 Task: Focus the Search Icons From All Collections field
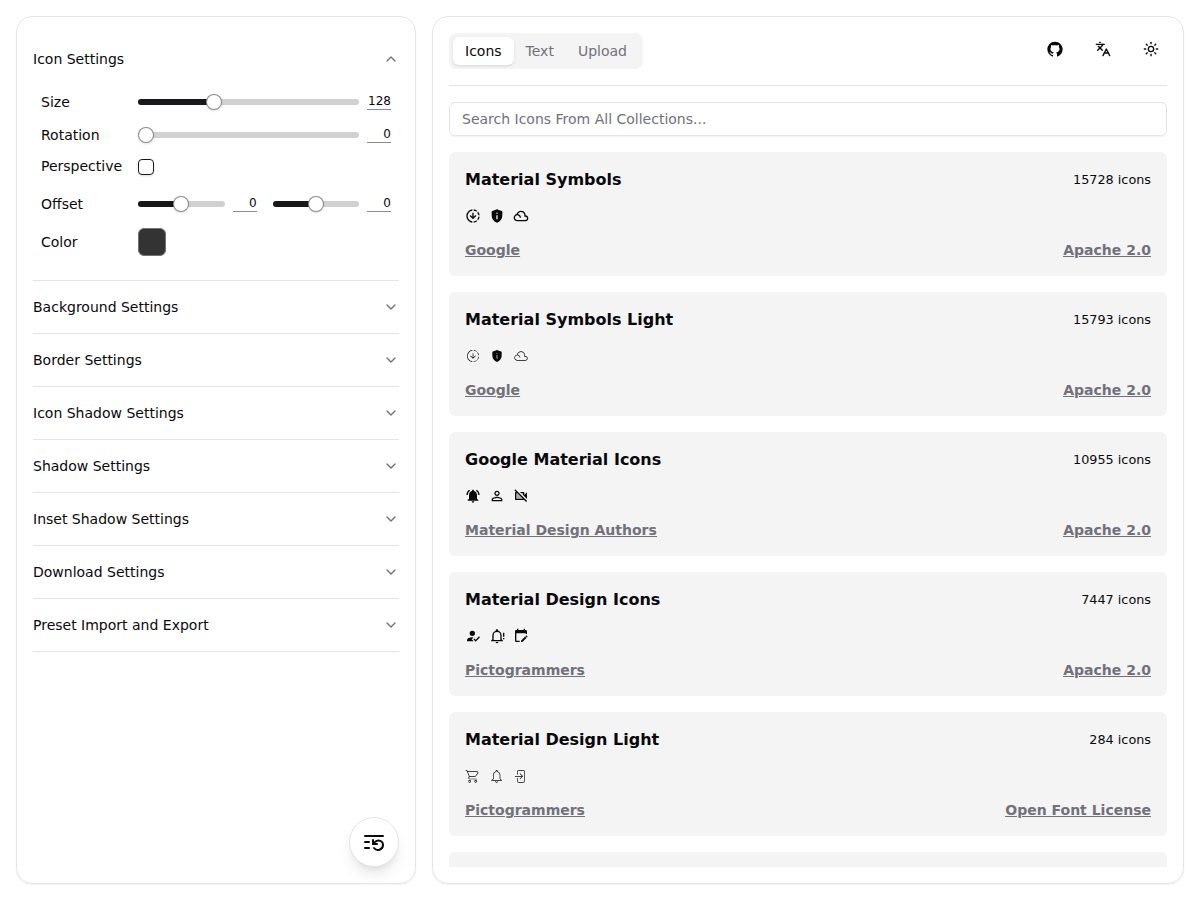point(808,119)
